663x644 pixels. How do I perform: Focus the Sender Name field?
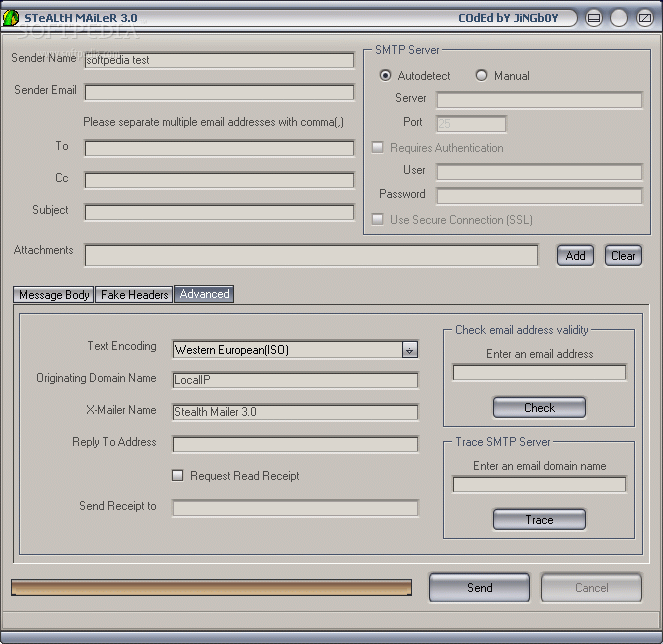[219, 60]
